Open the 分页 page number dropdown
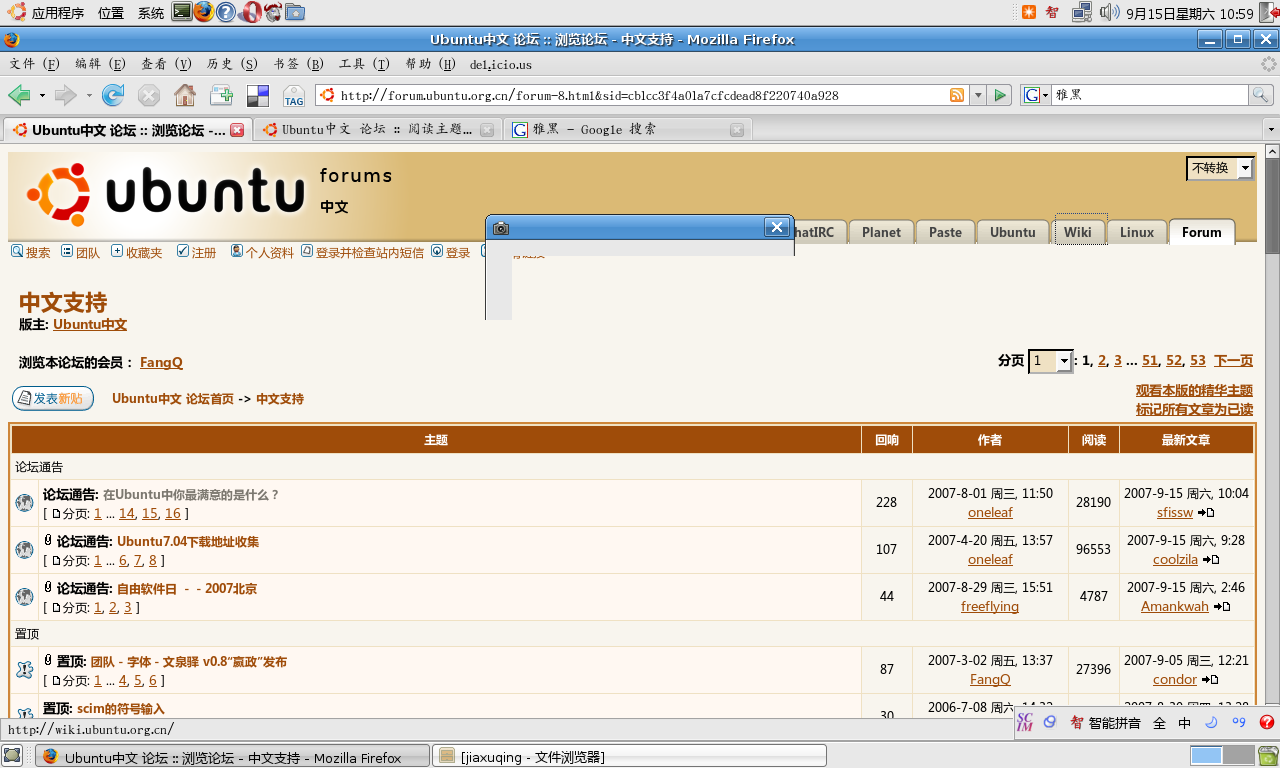Viewport: 1280px width, 768px height. click(x=1051, y=361)
